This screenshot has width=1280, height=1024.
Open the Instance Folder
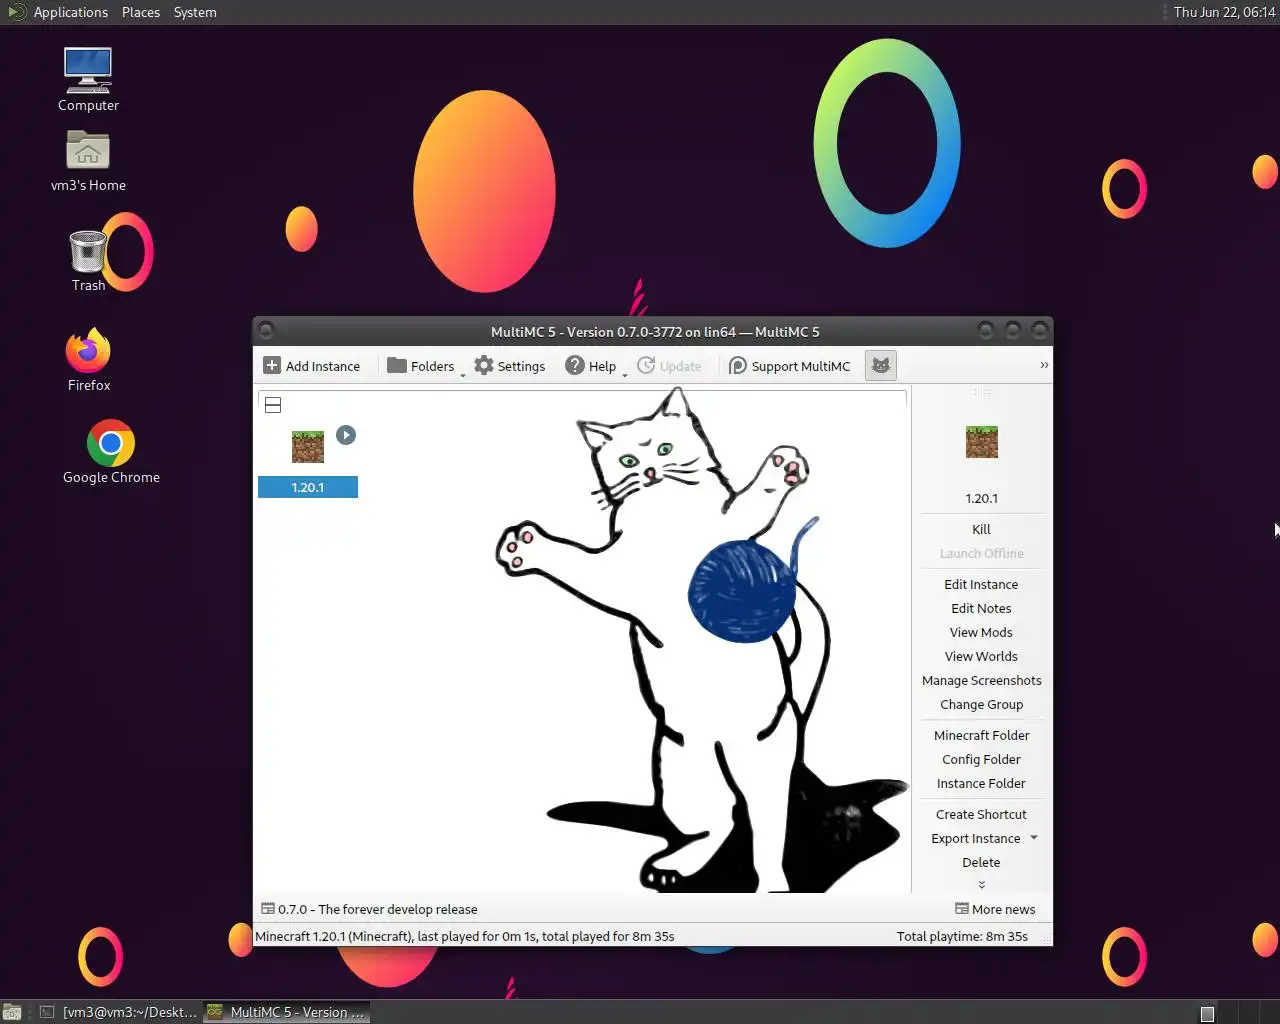[982, 783]
